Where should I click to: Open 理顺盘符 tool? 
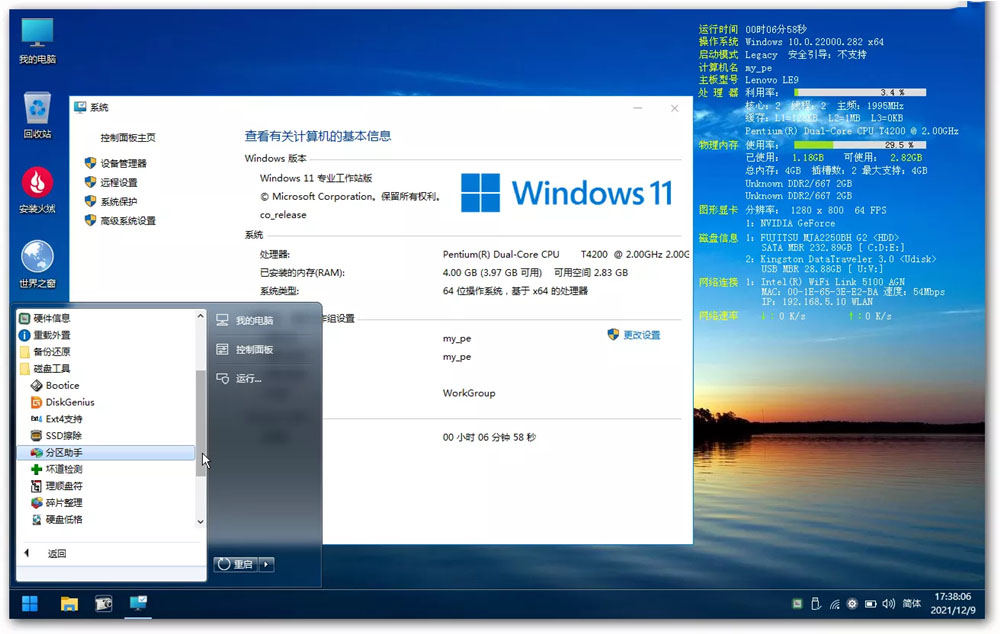click(x=57, y=486)
